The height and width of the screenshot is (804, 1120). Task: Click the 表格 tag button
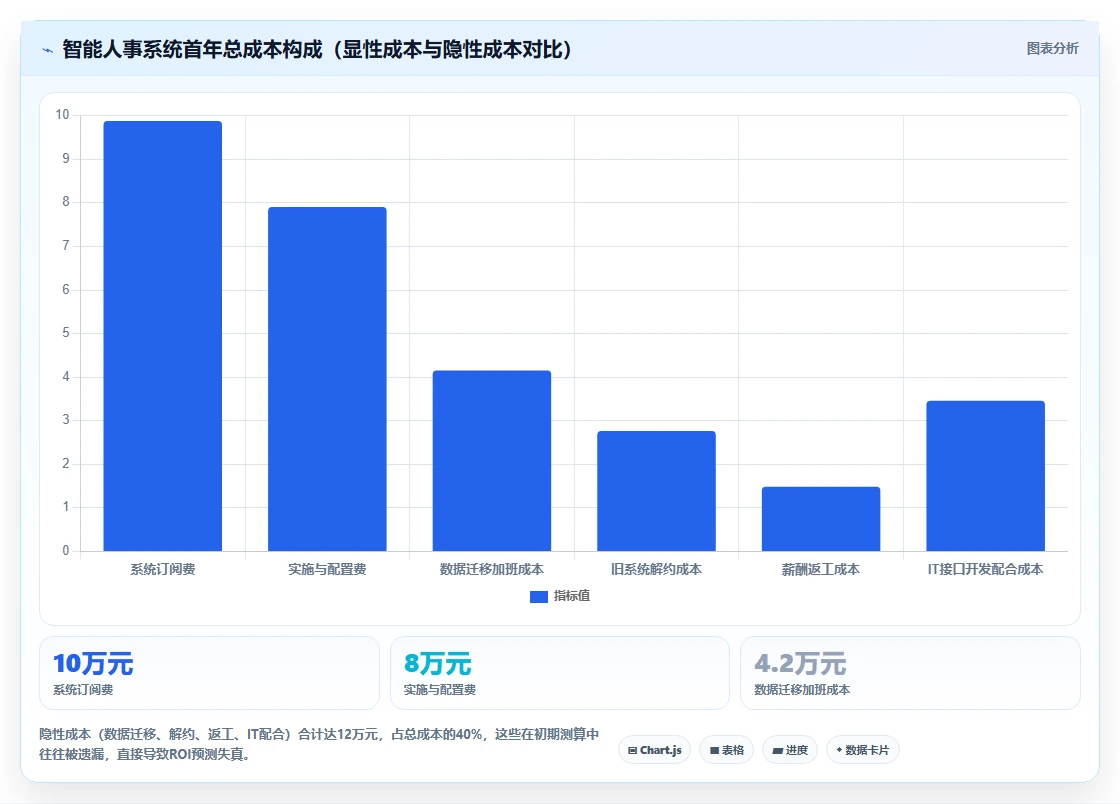click(726, 750)
